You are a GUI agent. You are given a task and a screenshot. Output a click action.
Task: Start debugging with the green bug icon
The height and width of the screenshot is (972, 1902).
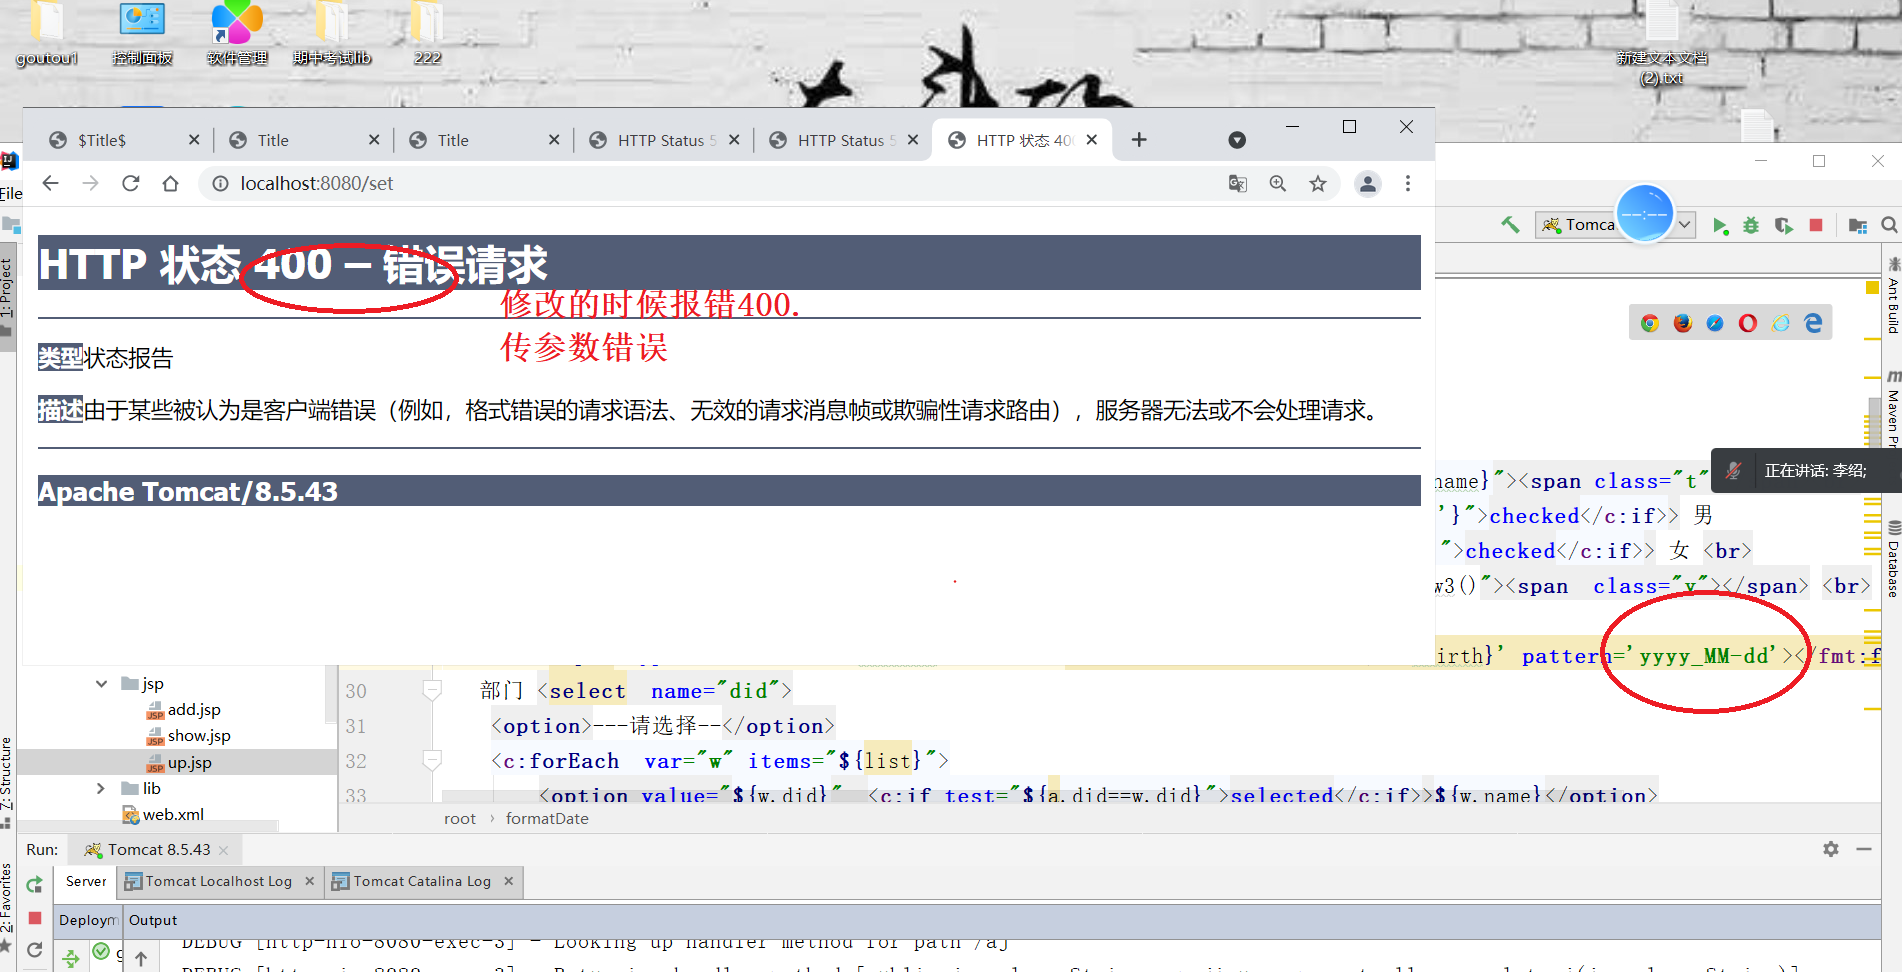(1751, 226)
